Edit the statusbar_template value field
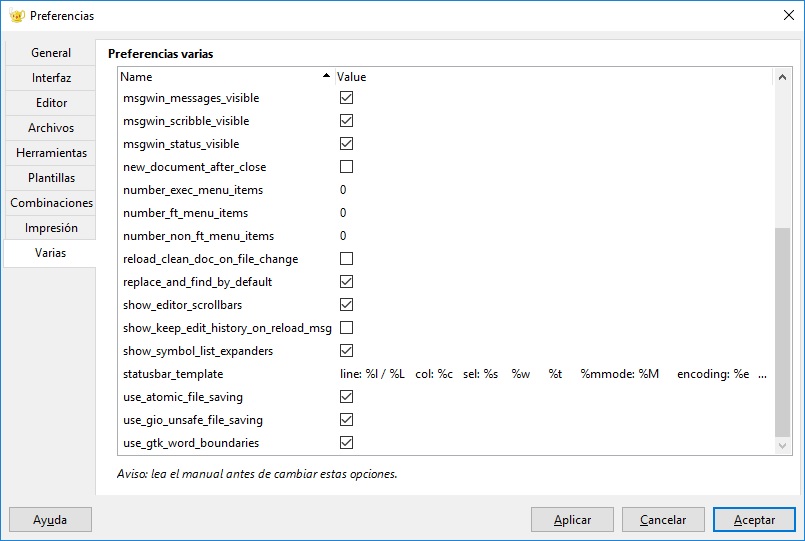This screenshot has height=541, width=805. click(x=553, y=374)
